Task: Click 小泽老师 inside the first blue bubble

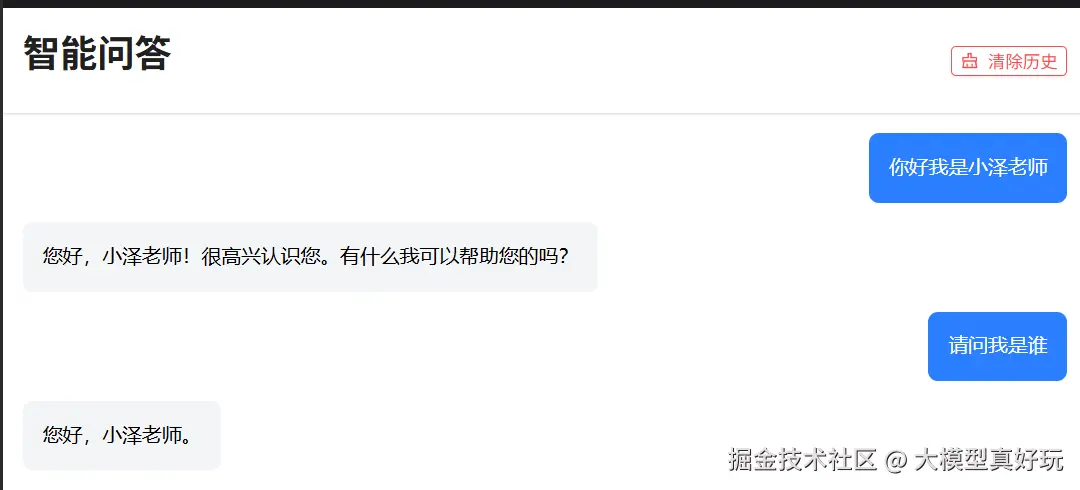Action: pyautogui.click(x=1008, y=167)
